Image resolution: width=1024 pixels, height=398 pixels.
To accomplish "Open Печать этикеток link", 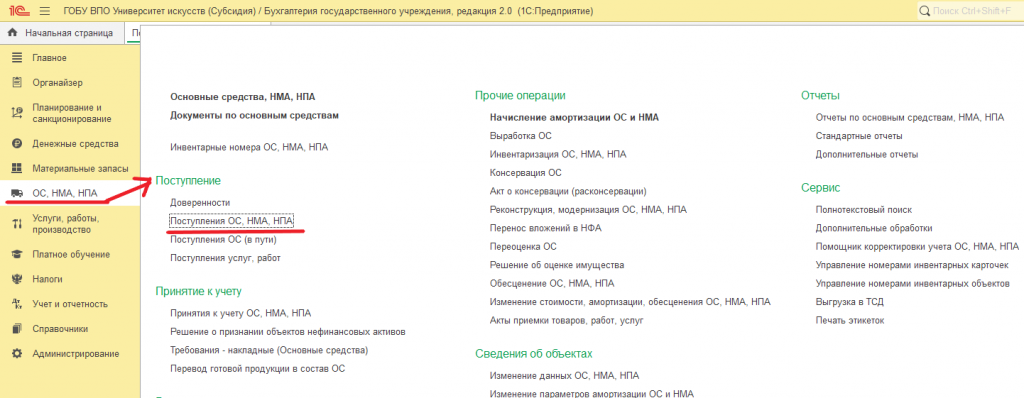I will click(x=850, y=320).
